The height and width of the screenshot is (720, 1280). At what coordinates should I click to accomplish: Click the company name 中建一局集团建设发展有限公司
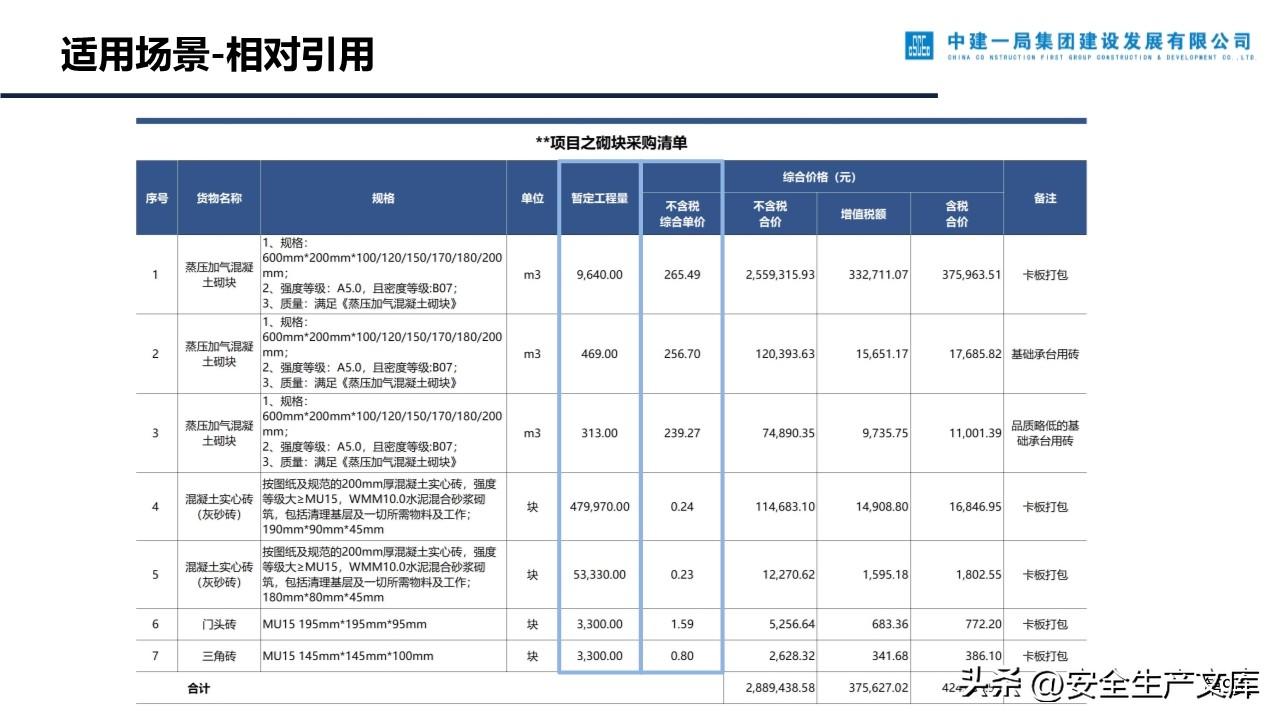coord(1099,41)
